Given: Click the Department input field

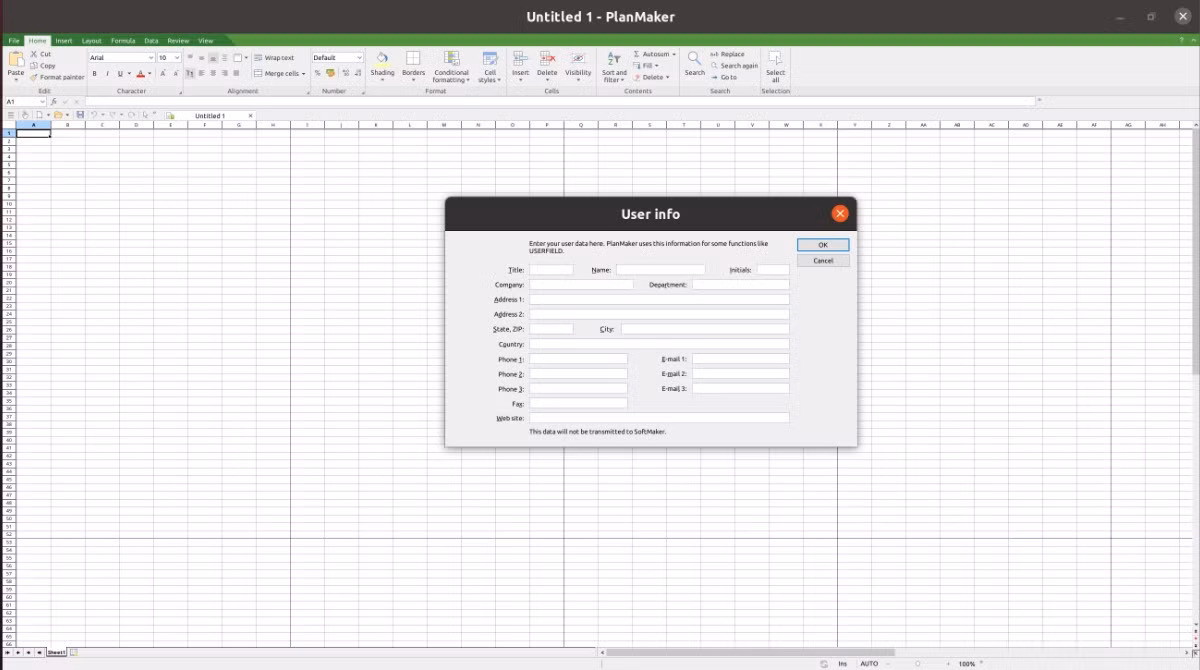Looking at the screenshot, I should coord(741,285).
